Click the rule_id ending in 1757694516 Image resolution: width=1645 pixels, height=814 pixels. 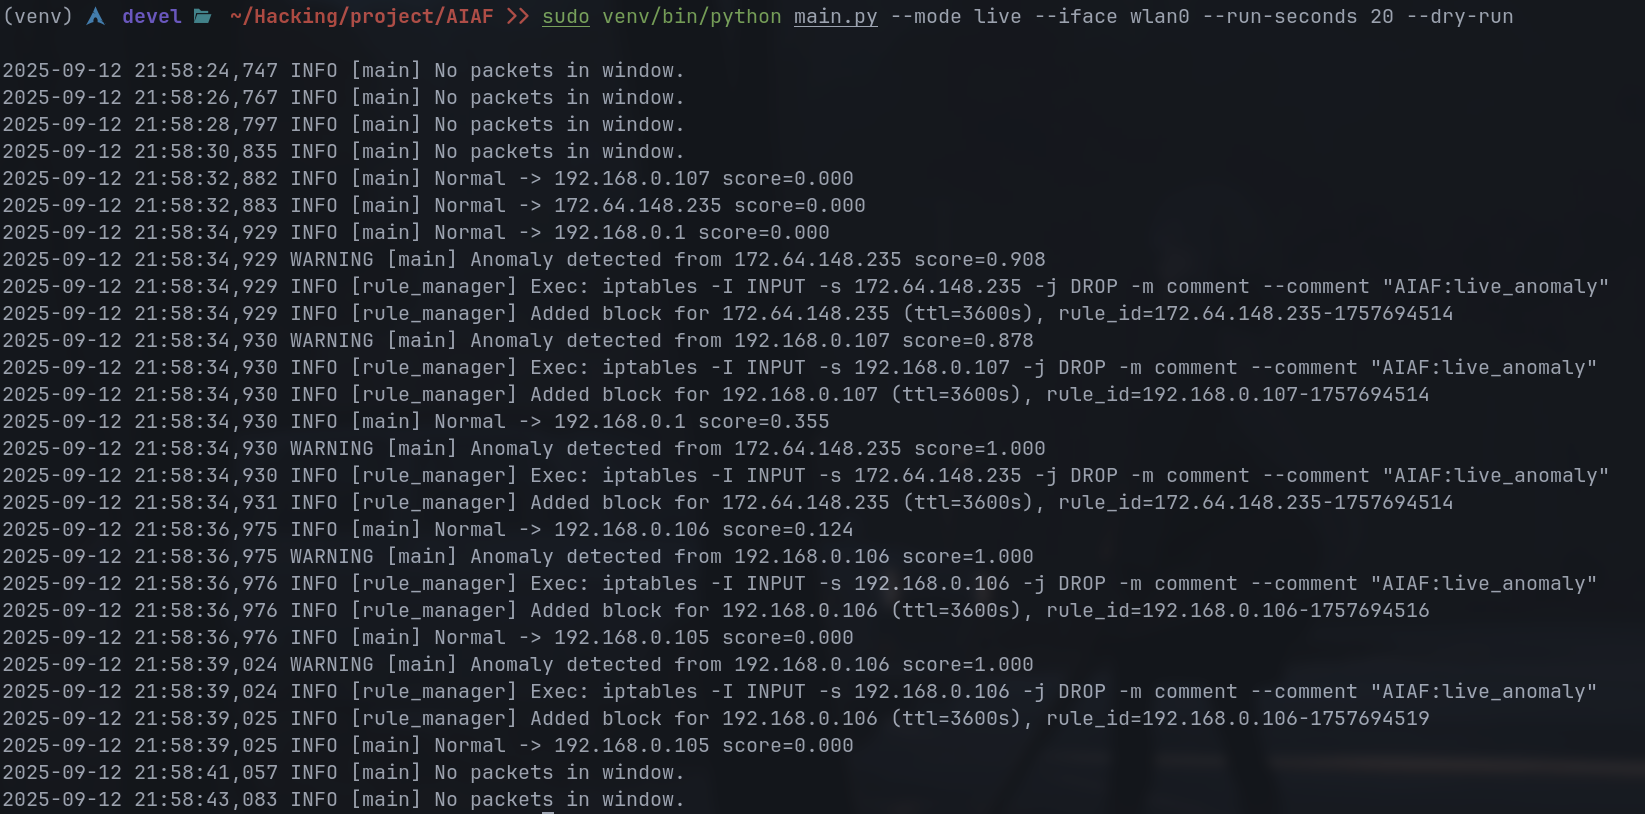pos(1238,610)
